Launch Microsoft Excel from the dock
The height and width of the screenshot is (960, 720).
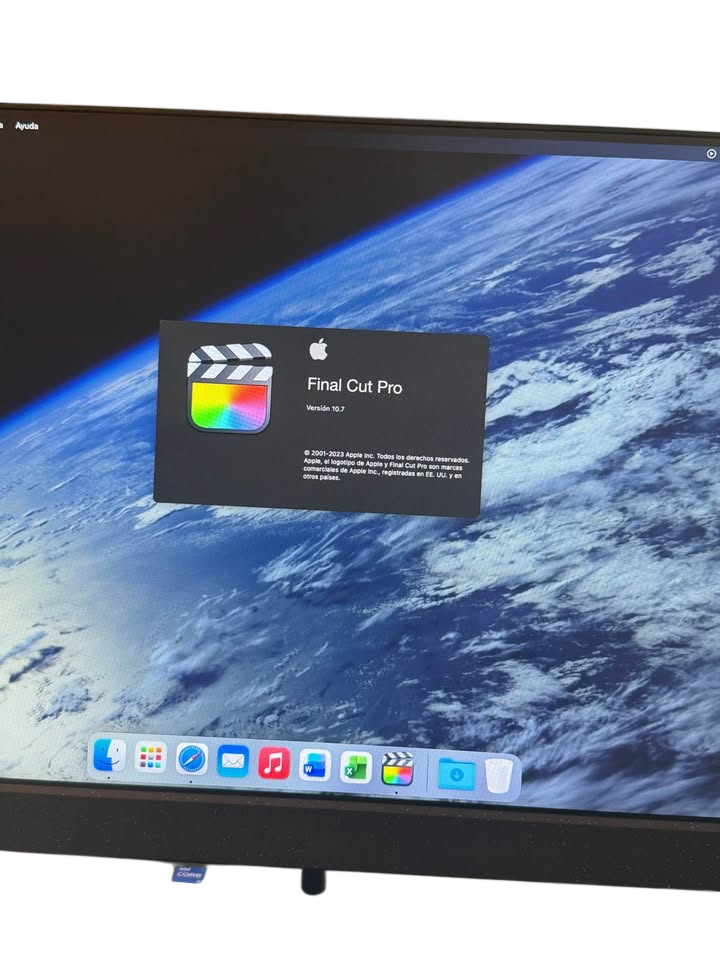356,767
